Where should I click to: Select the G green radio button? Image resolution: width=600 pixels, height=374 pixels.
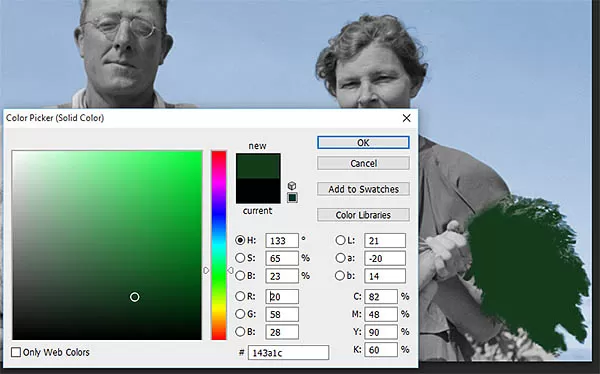point(240,314)
